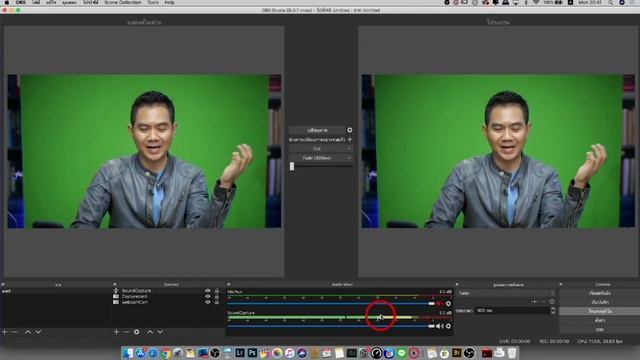640x360 pixels.
Task: Toggle visibility of SoundCapture source
Action: [208, 291]
